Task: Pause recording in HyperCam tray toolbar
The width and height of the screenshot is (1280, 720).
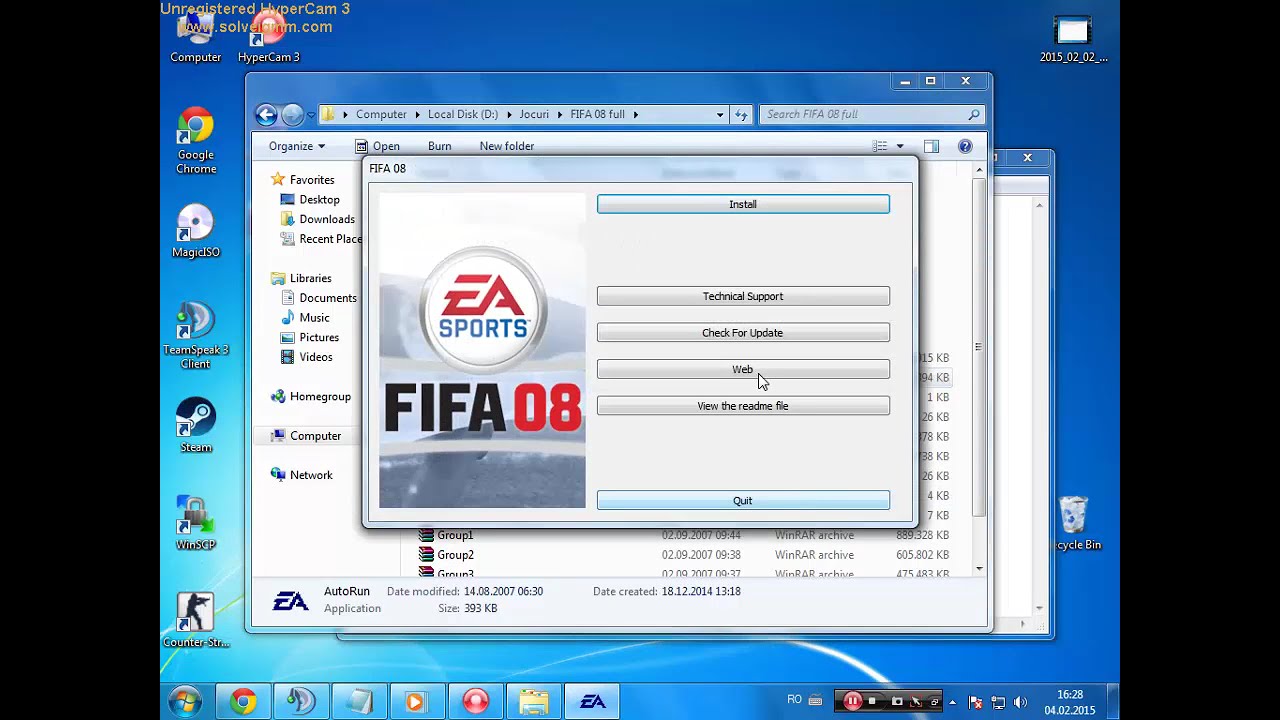Action: coord(853,702)
